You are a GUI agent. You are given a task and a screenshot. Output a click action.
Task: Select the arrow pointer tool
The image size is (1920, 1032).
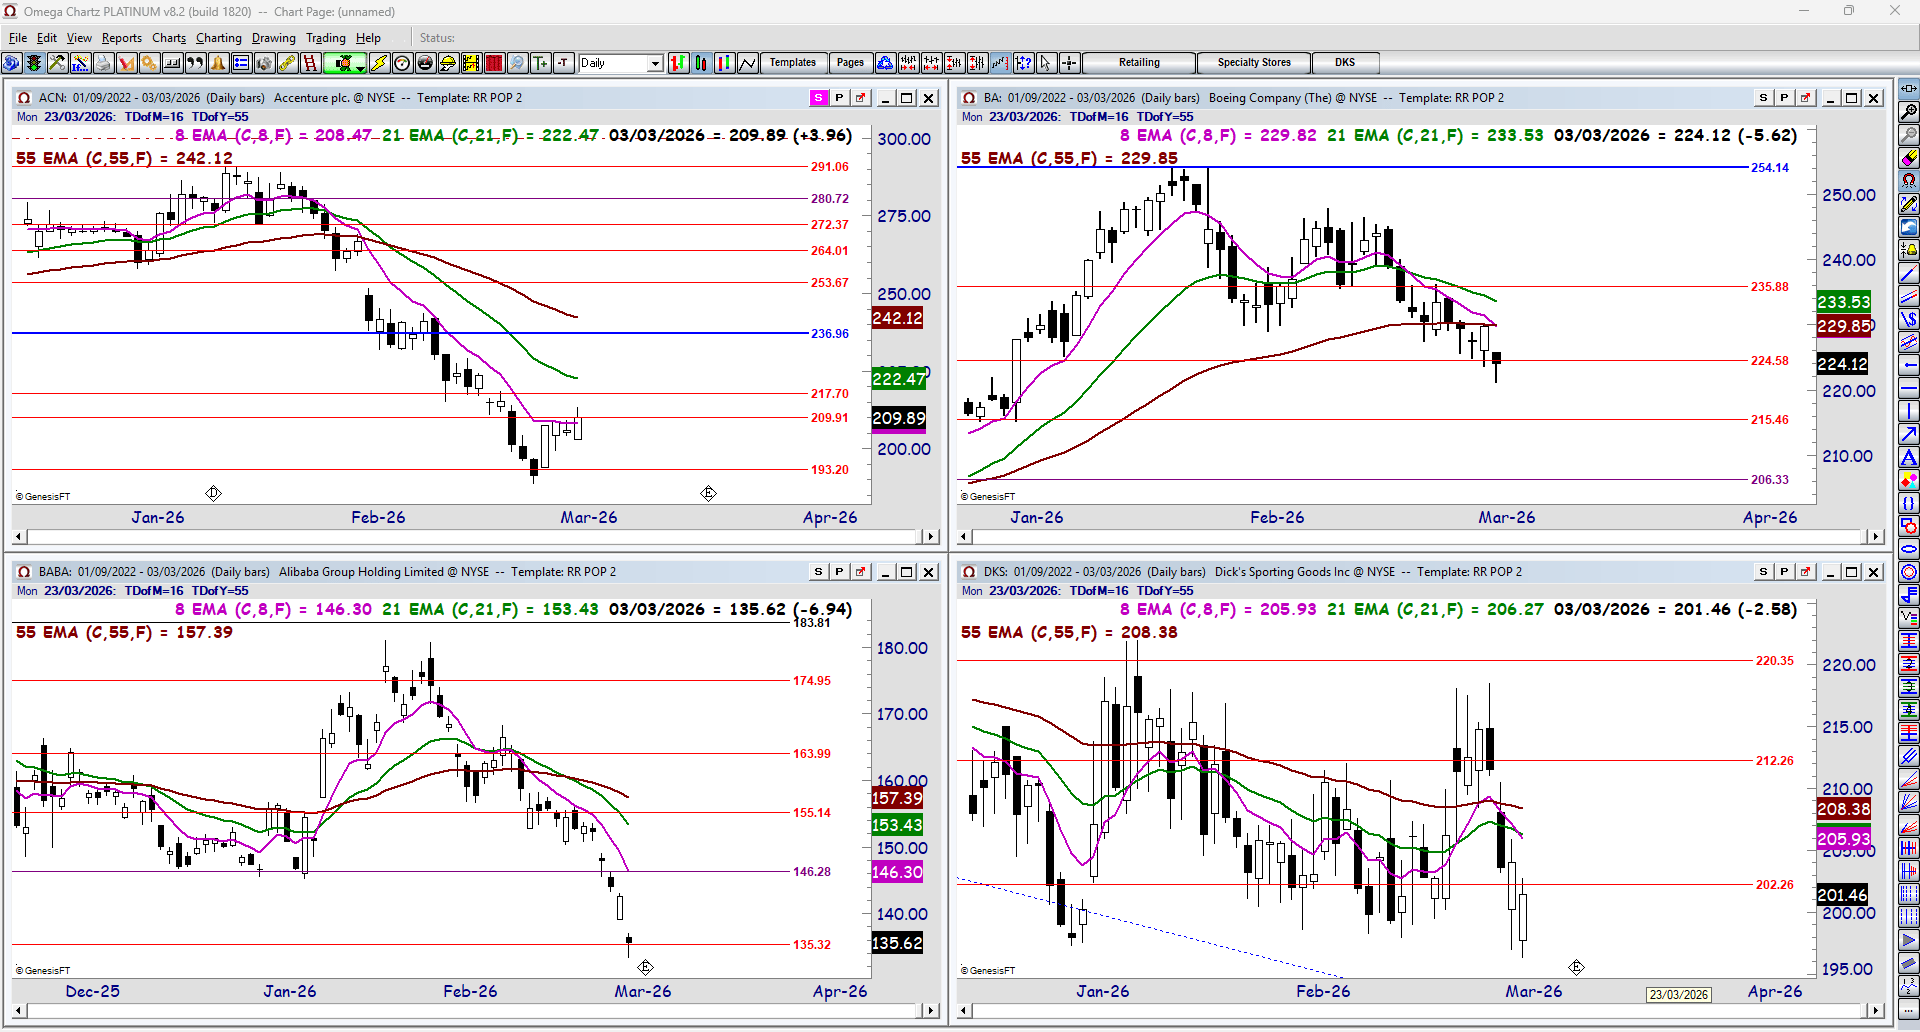click(1046, 63)
